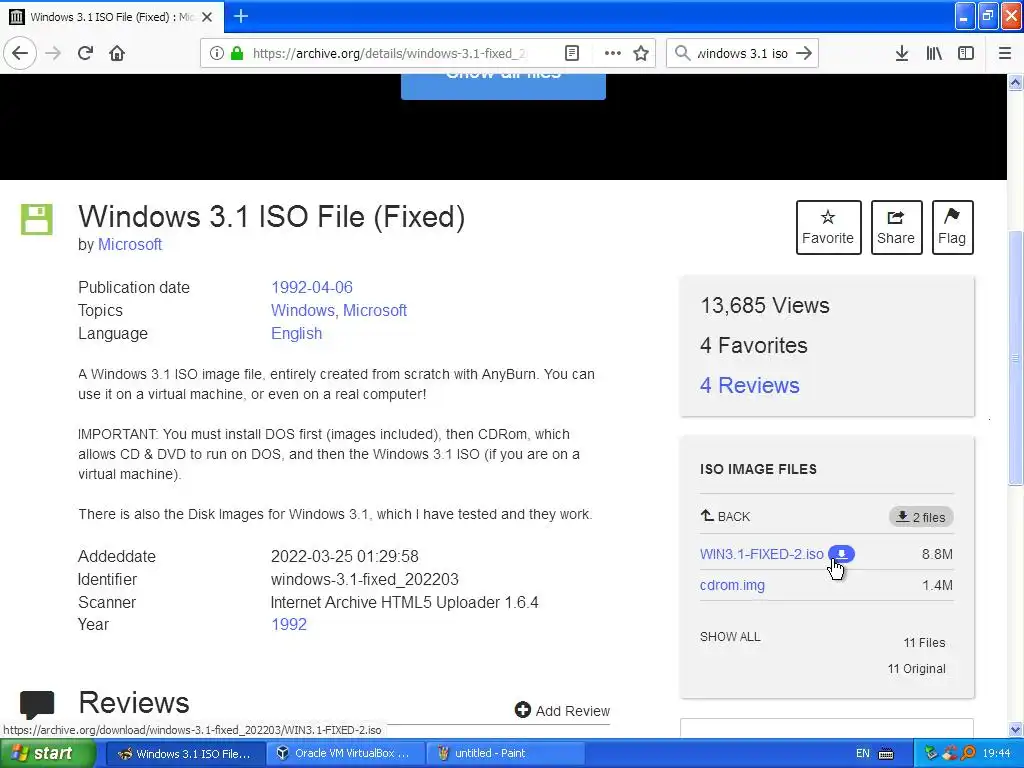Click the green floppy disk software icon
Viewport: 1024px width, 768px height.
[37, 219]
